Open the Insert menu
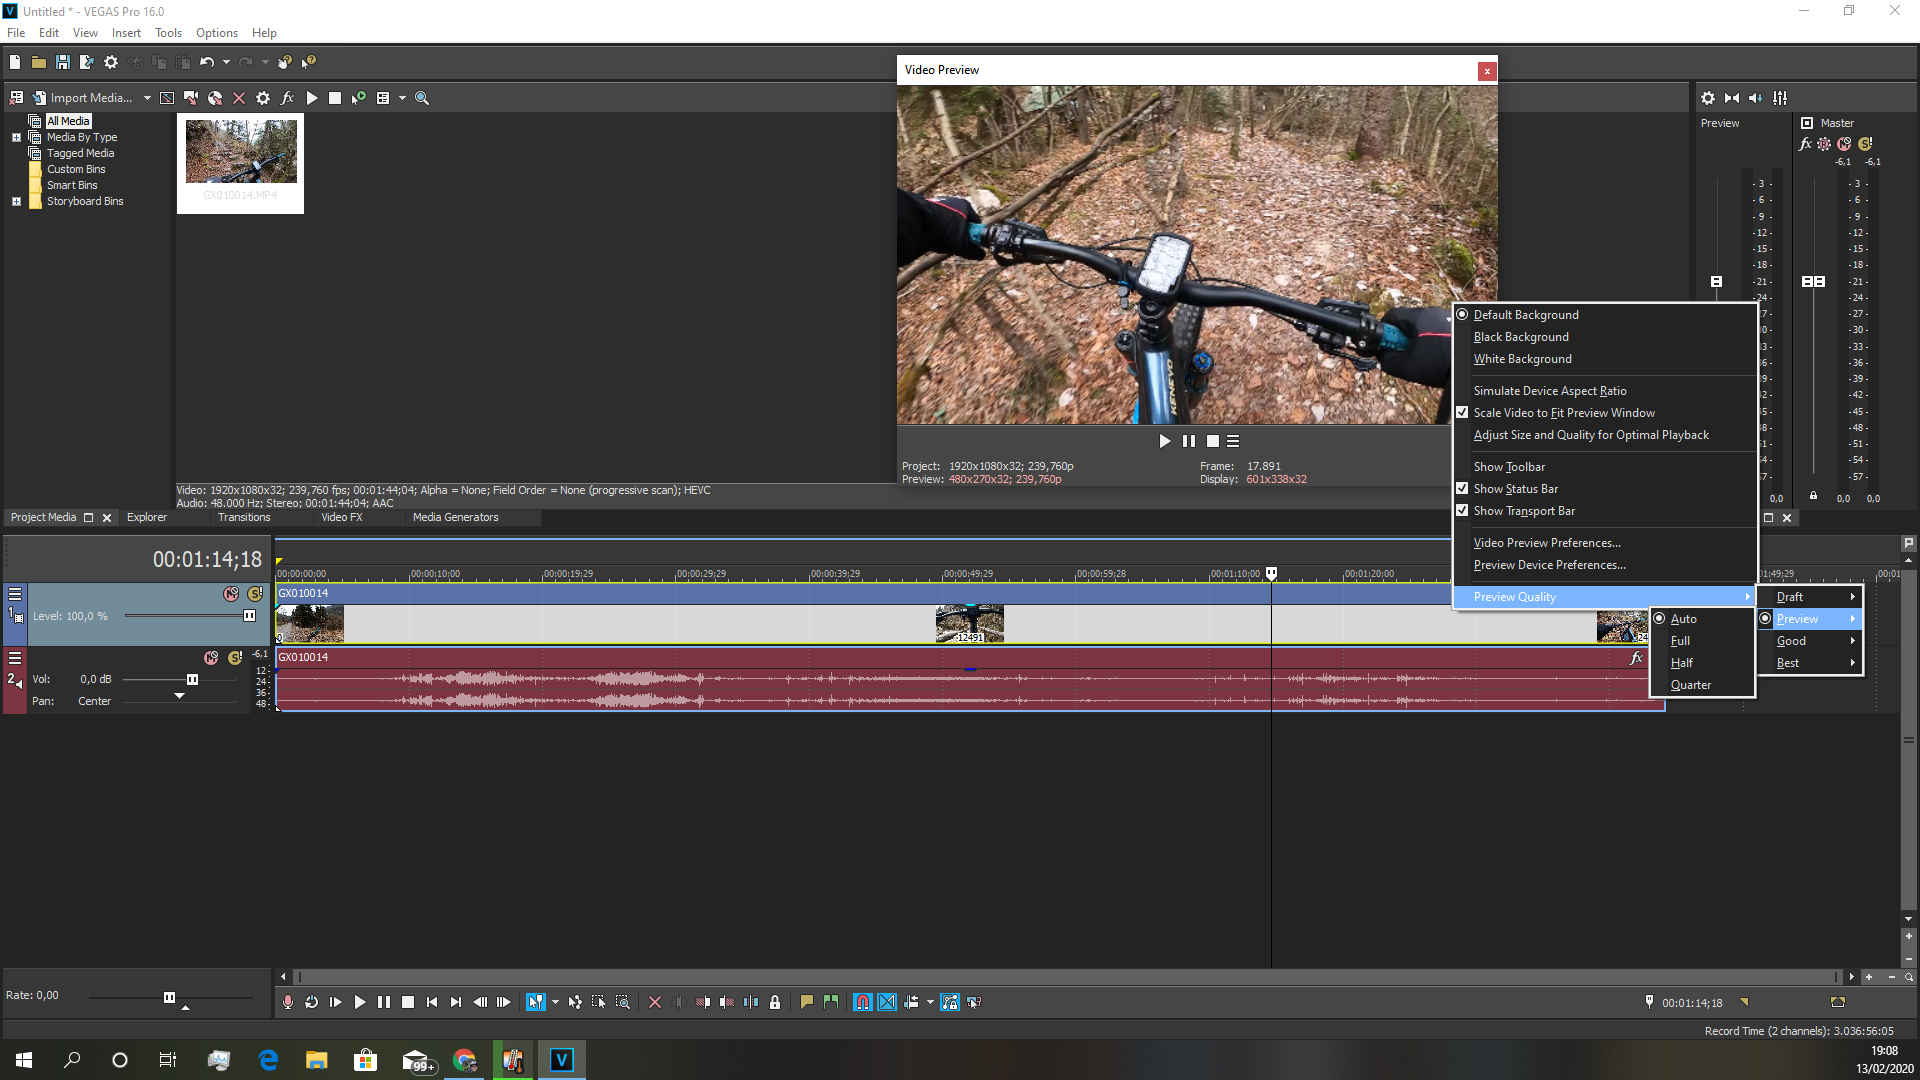 126,33
